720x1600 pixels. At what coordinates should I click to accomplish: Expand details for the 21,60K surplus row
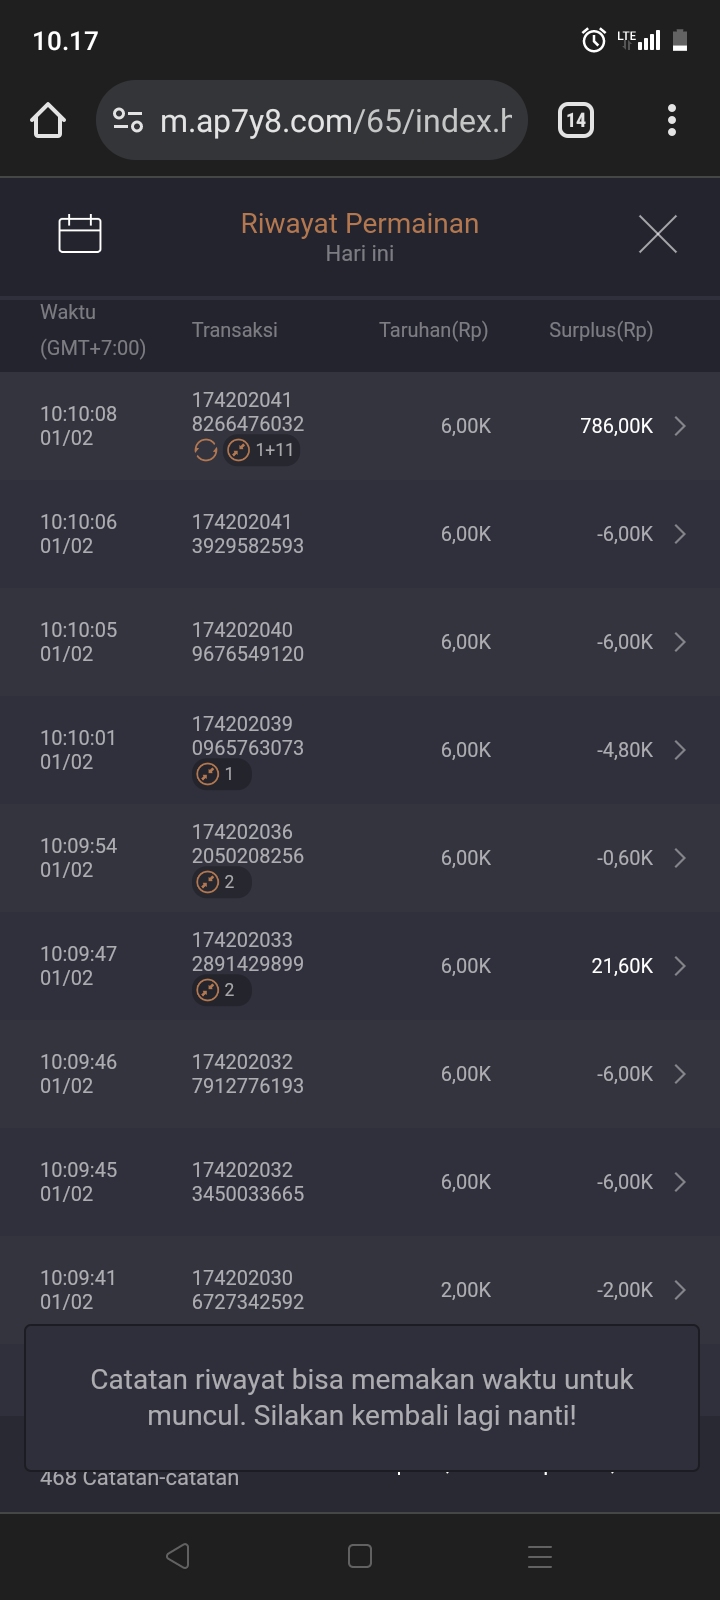680,966
